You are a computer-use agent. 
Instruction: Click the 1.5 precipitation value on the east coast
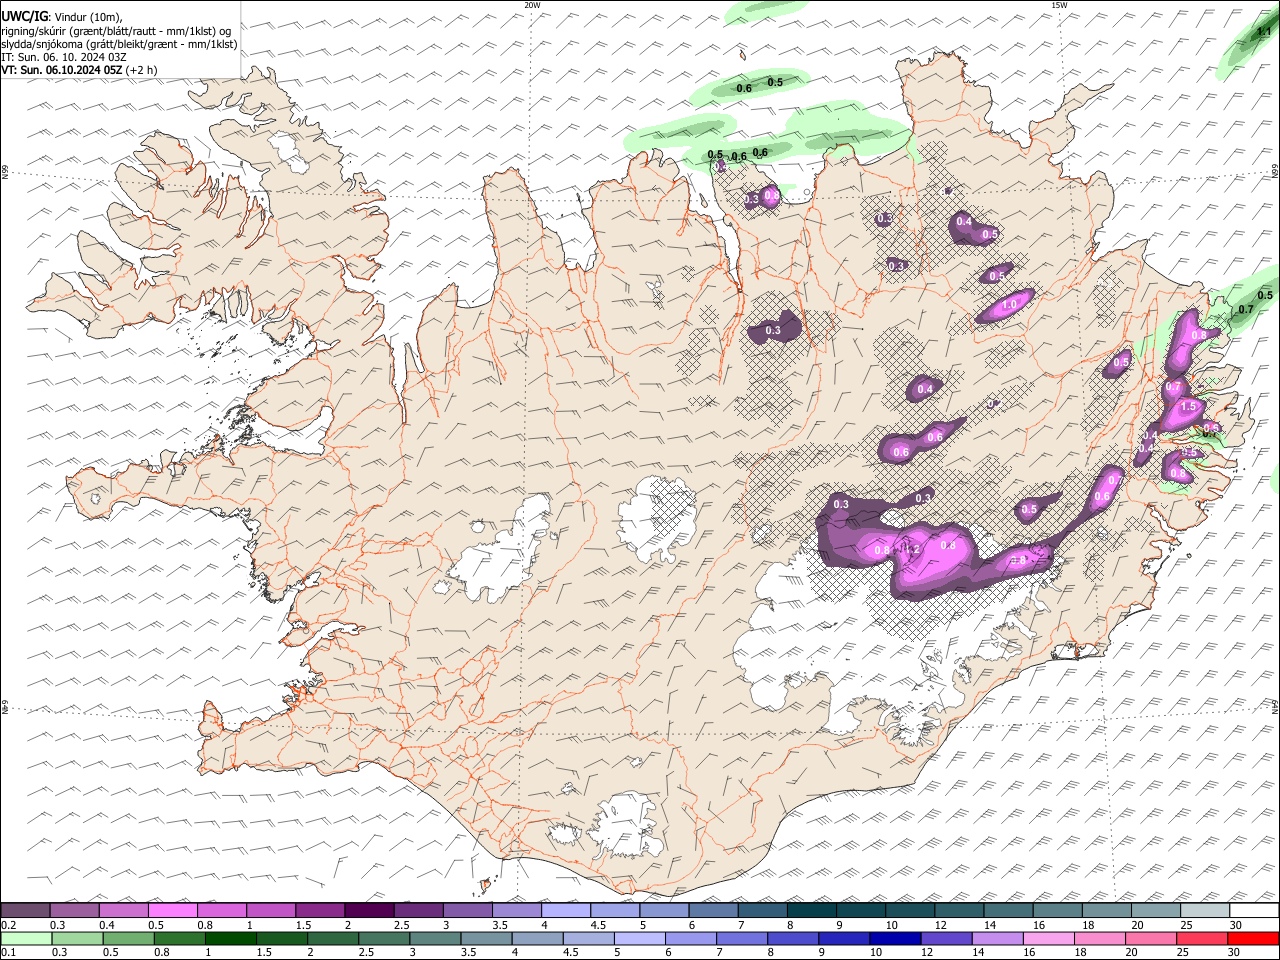click(x=1188, y=407)
